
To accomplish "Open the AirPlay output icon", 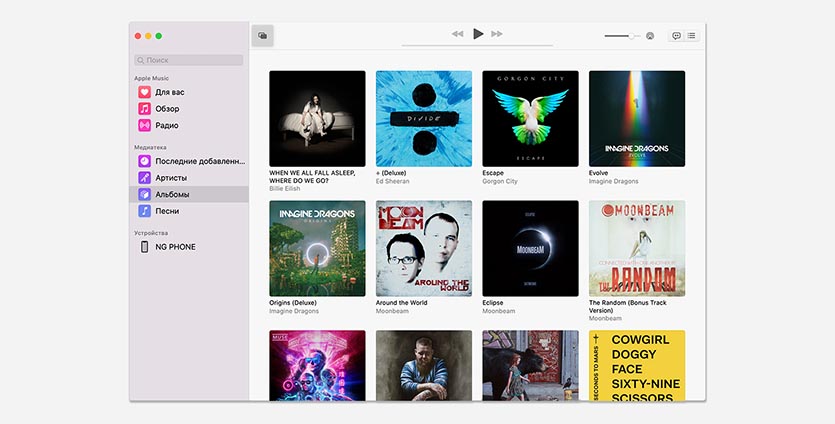I will 650,36.
